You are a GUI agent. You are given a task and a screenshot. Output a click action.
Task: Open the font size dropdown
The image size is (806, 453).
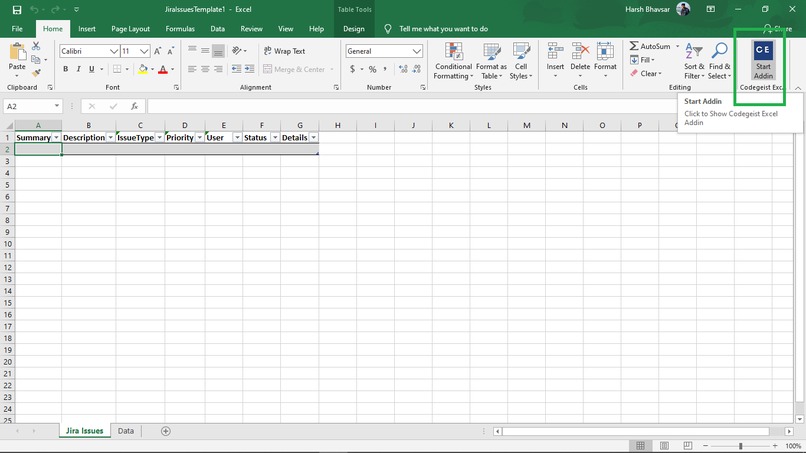coord(144,51)
